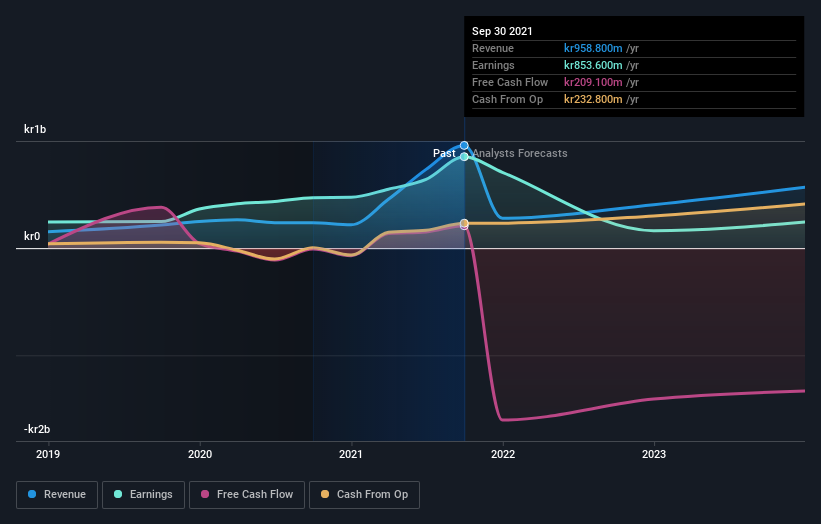This screenshot has height=524, width=821.
Task: Click the kr853.600m earnings value
Action: click(593, 65)
